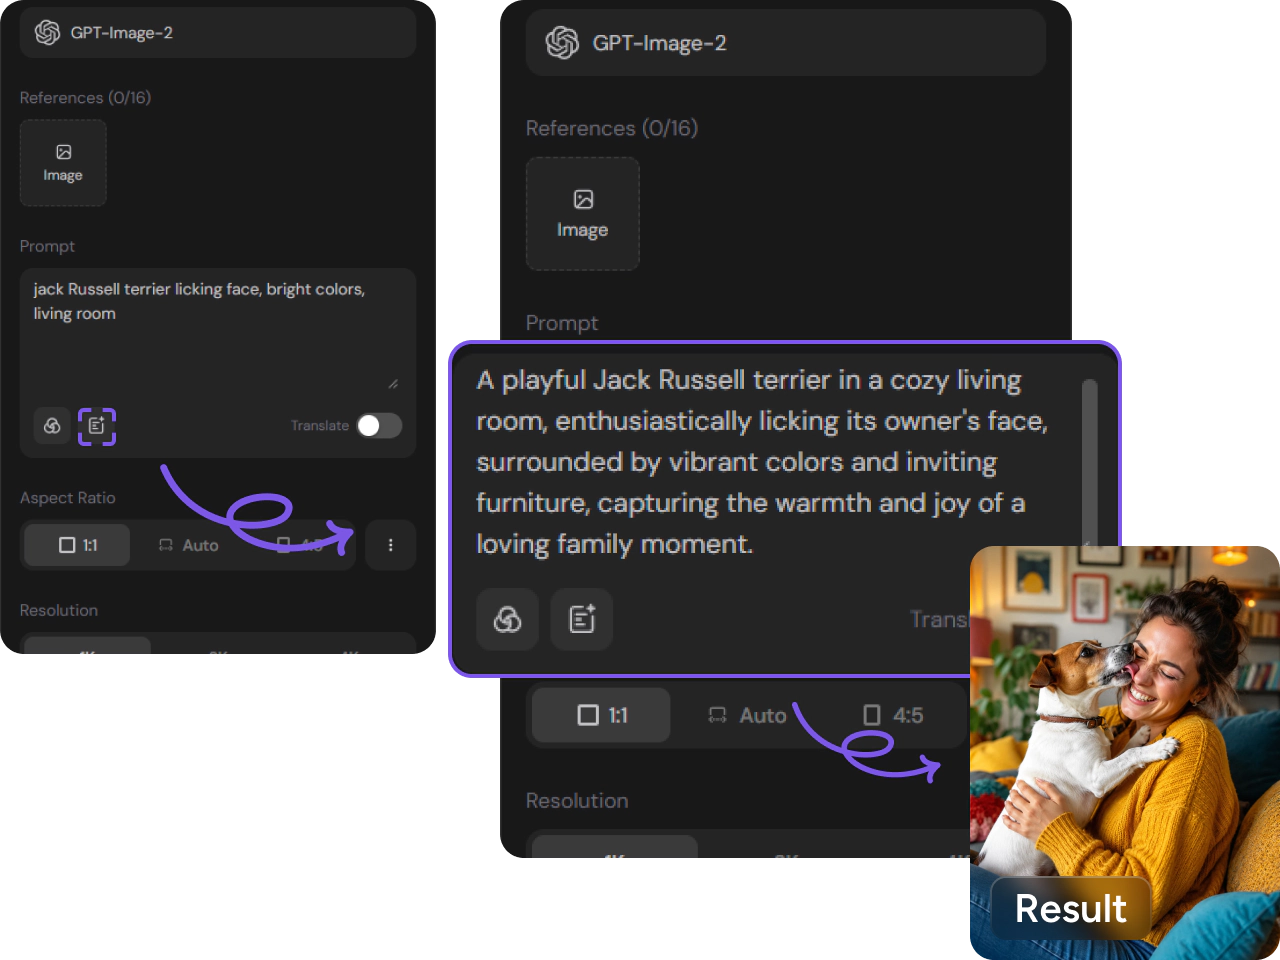Click the Result label on the generated image
The width and height of the screenshot is (1280, 960).
click(1071, 909)
